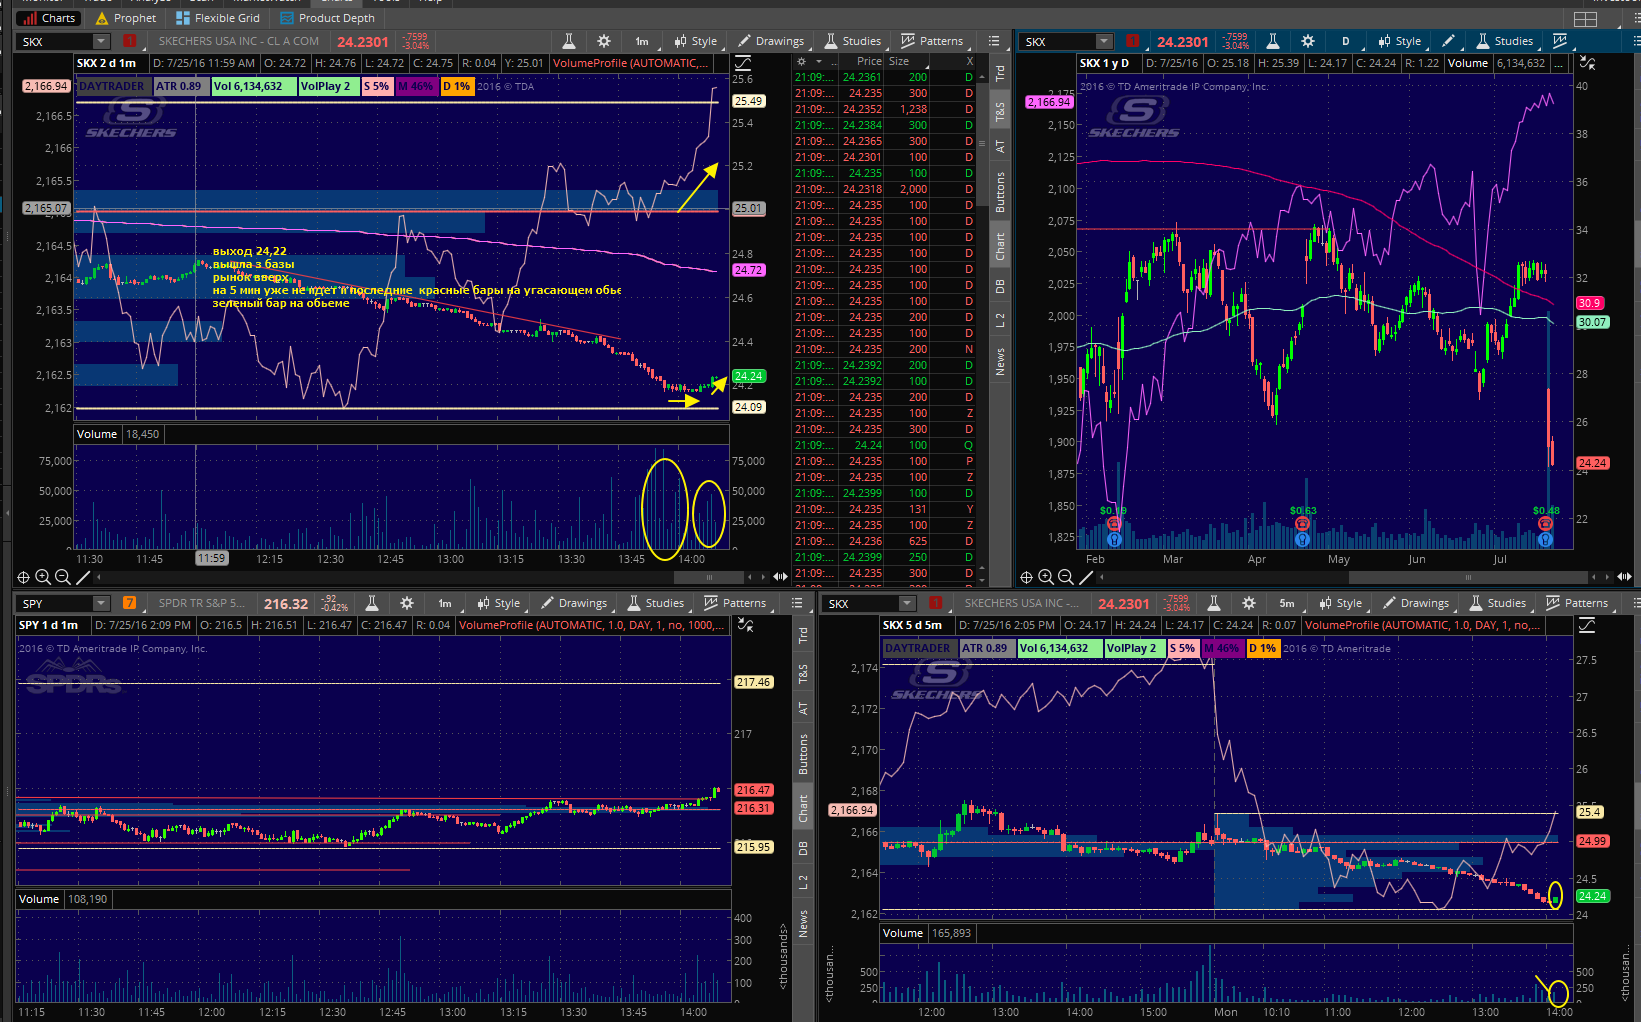
Task: Open the Product Depth tab
Action: 327,18
